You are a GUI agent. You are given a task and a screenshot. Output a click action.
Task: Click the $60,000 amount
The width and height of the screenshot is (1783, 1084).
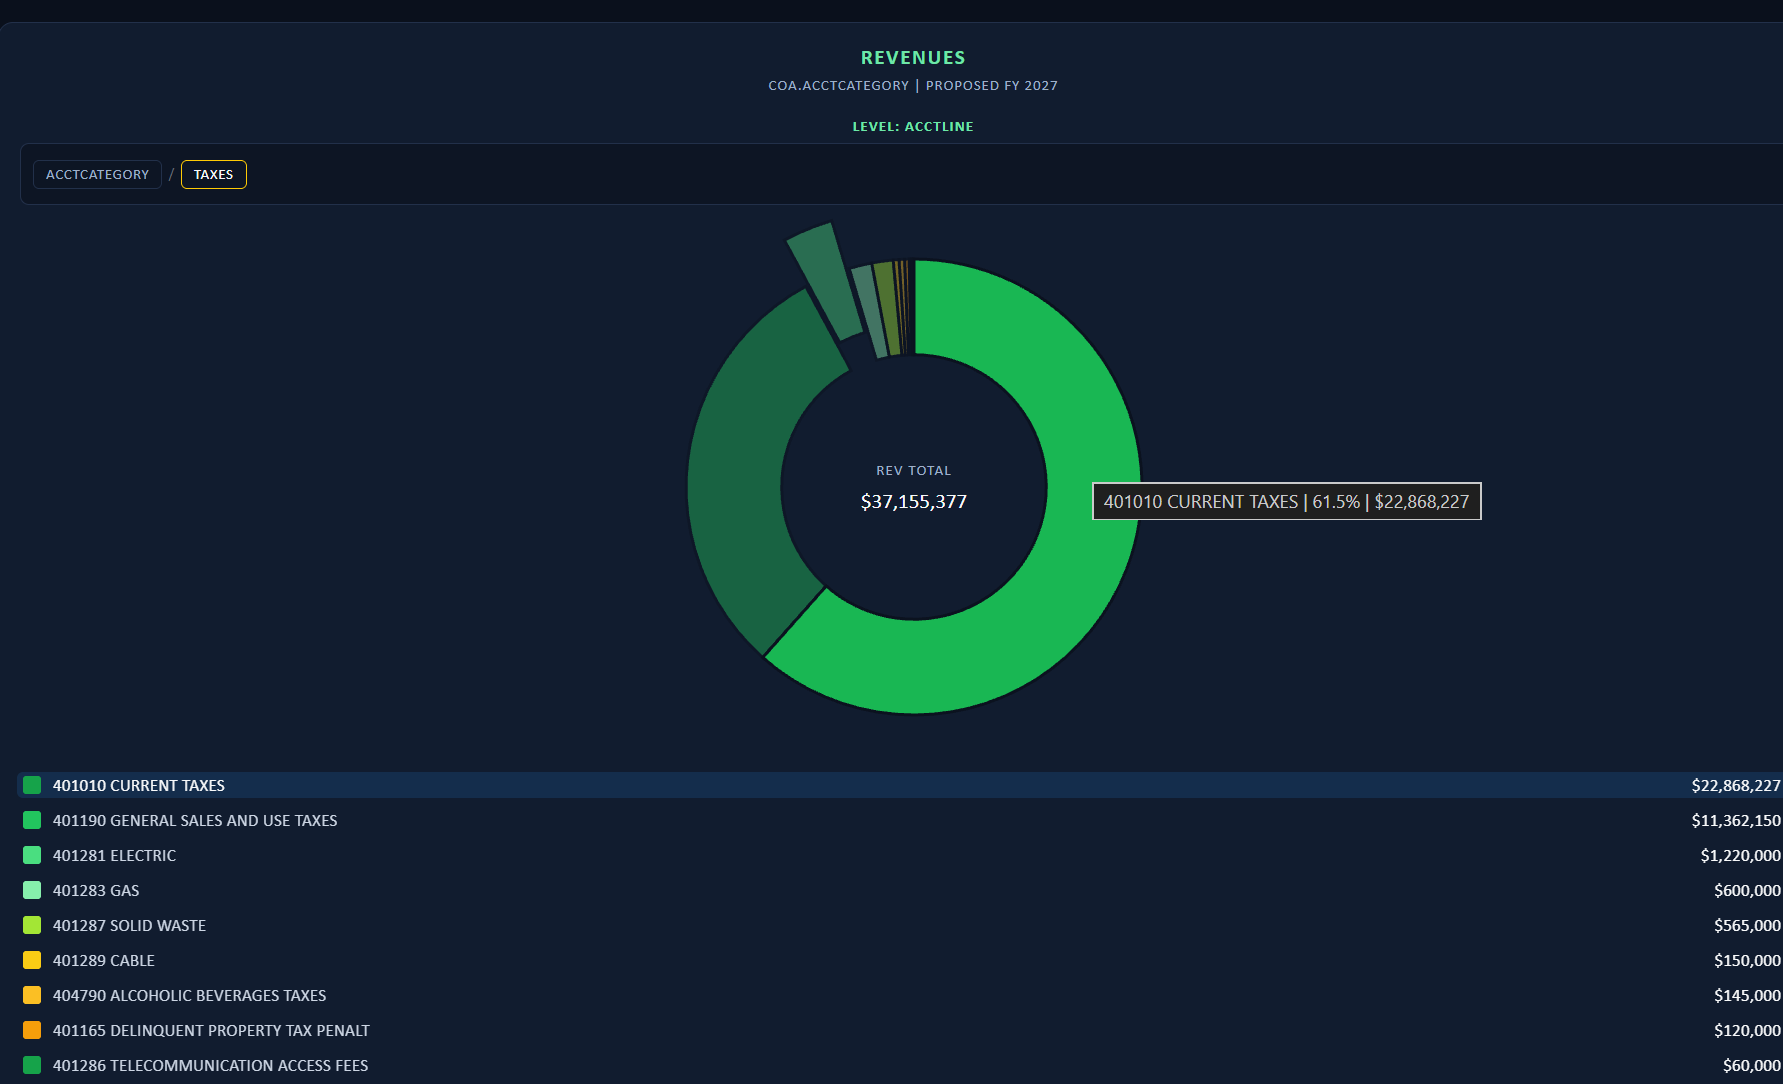1751,1066
